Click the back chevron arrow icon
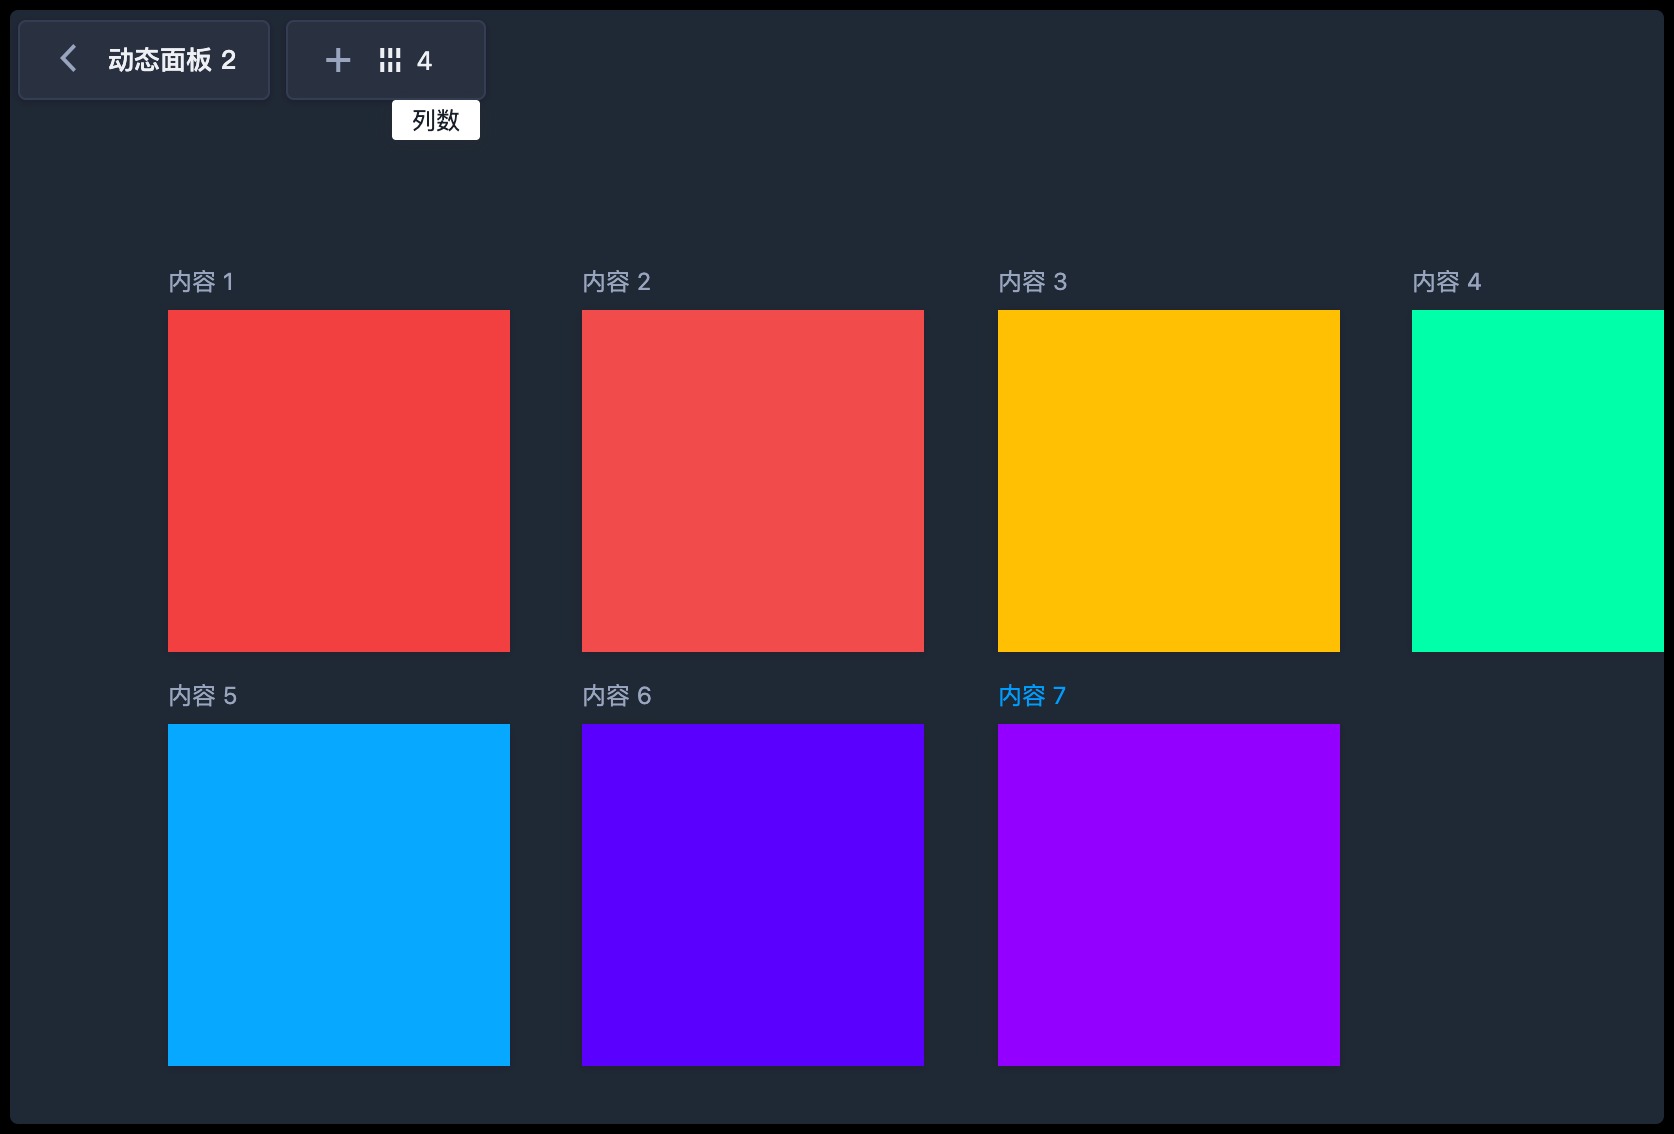Image resolution: width=1674 pixels, height=1134 pixels. tap(68, 59)
